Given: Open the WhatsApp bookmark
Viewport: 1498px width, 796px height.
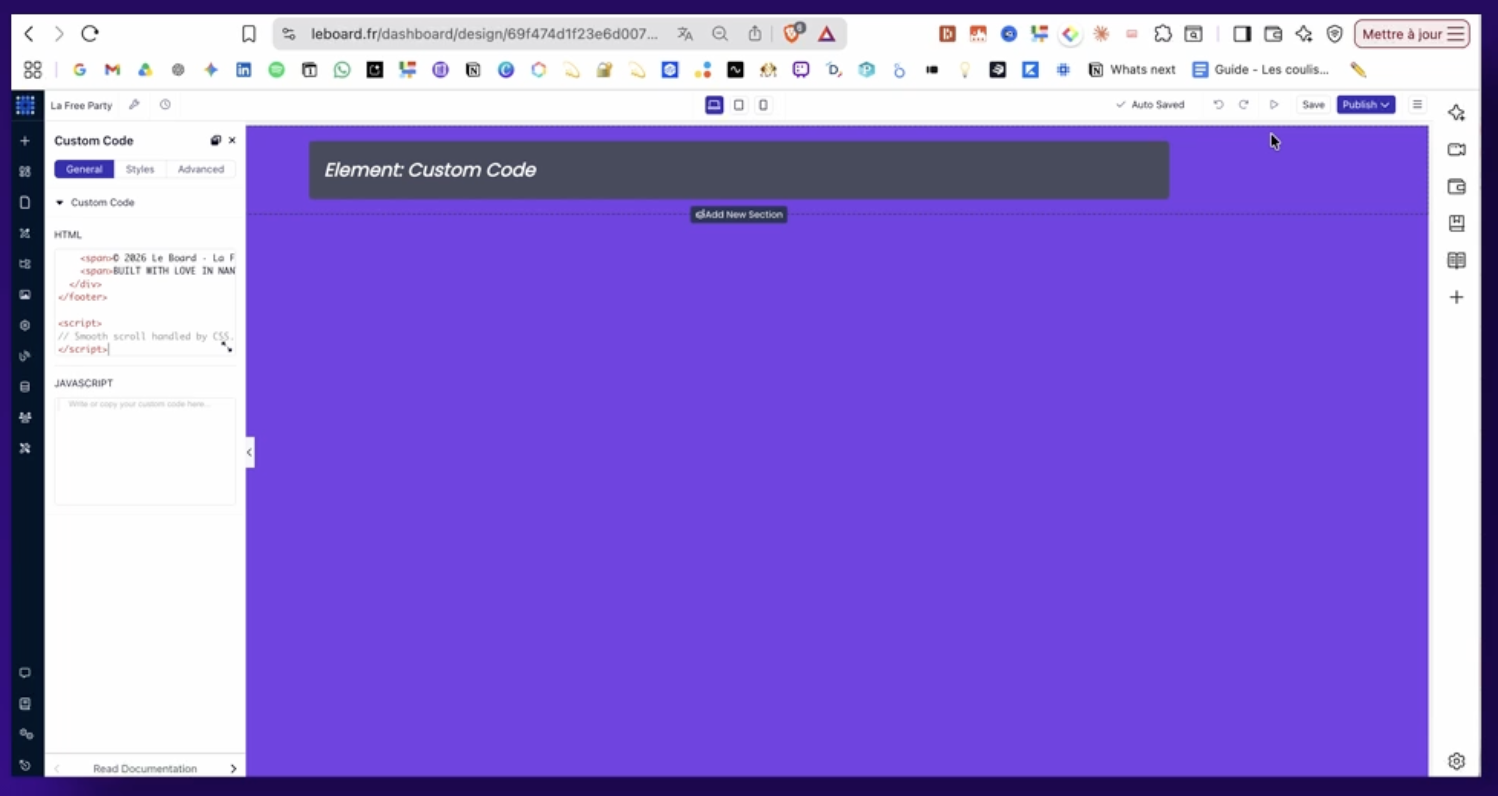Looking at the screenshot, I should click(343, 70).
